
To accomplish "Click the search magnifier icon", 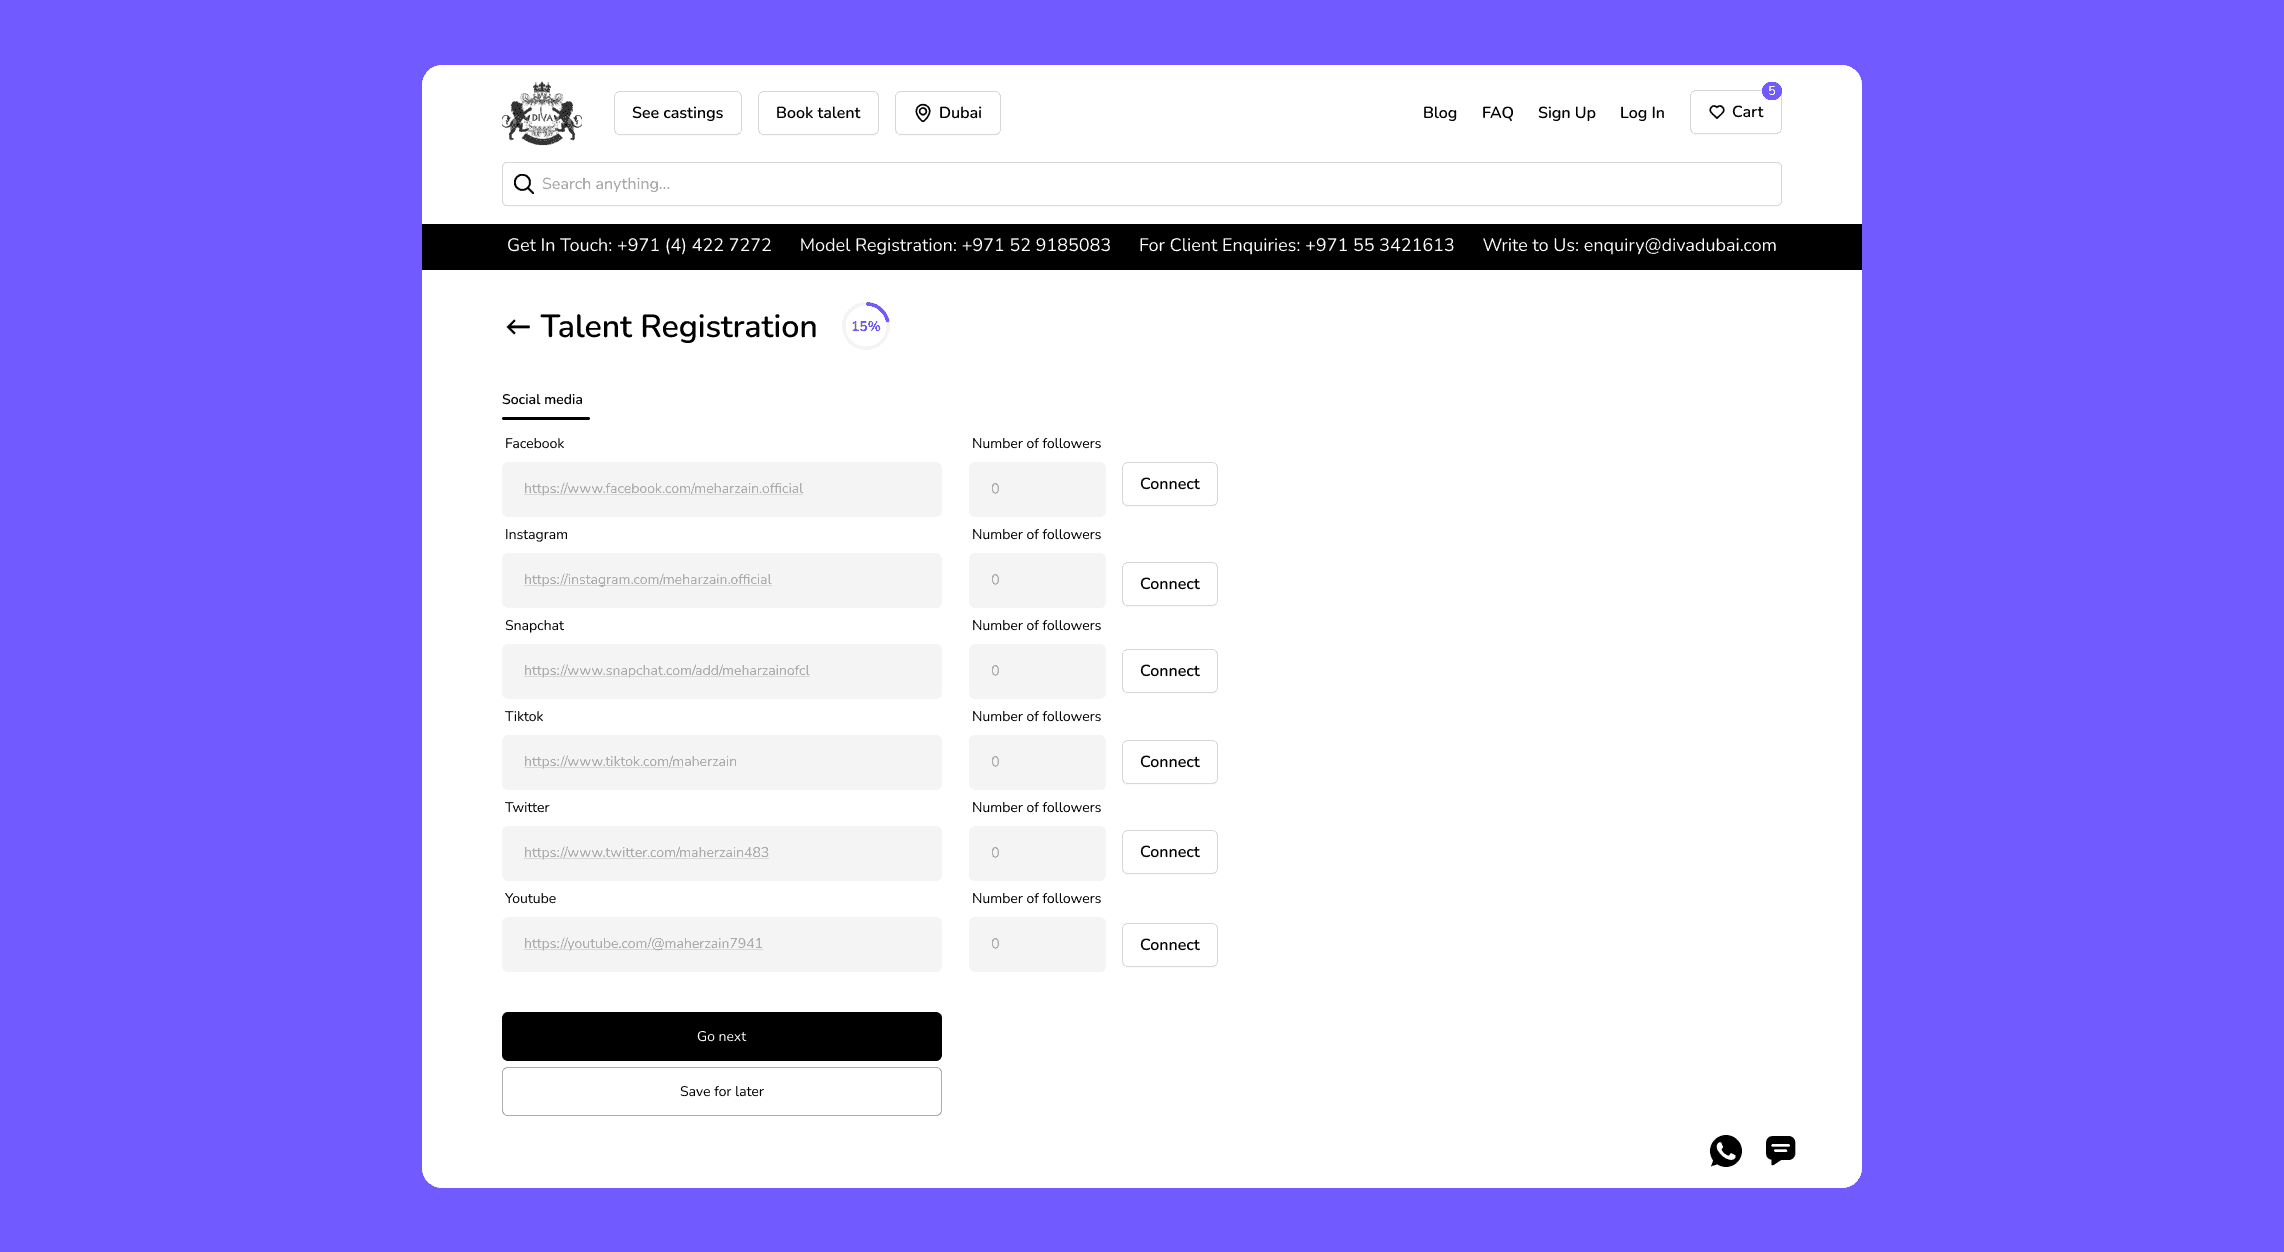I will pos(523,184).
